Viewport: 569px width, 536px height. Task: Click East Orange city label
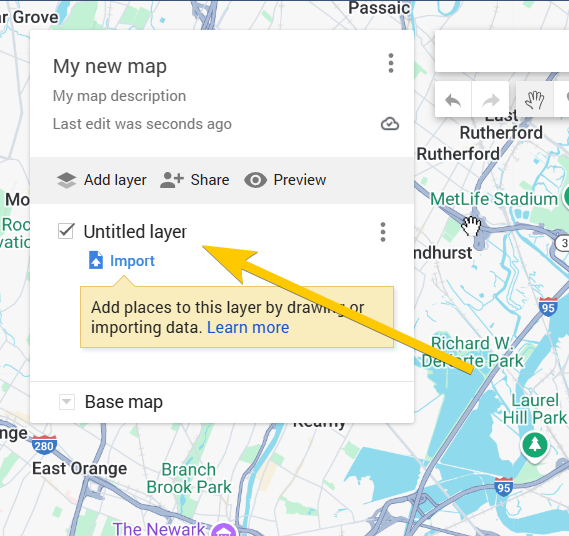[x=79, y=469]
